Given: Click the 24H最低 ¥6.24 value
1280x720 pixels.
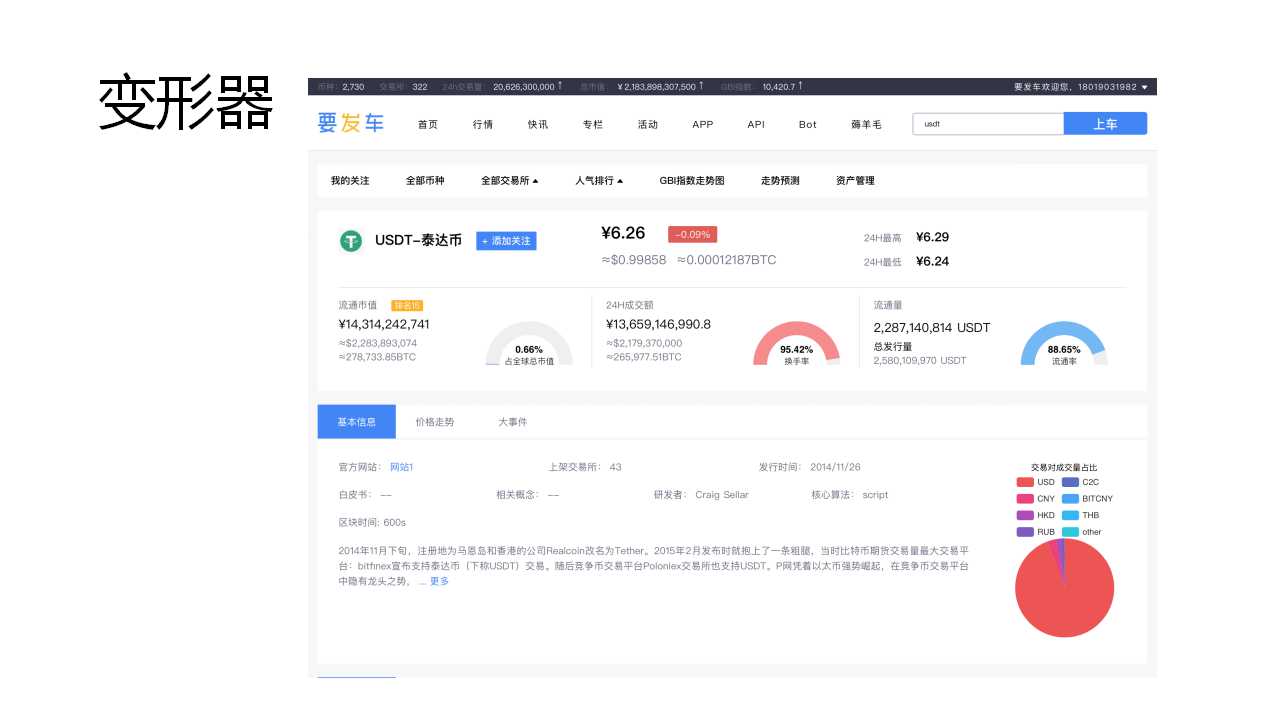Looking at the screenshot, I should [932, 261].
